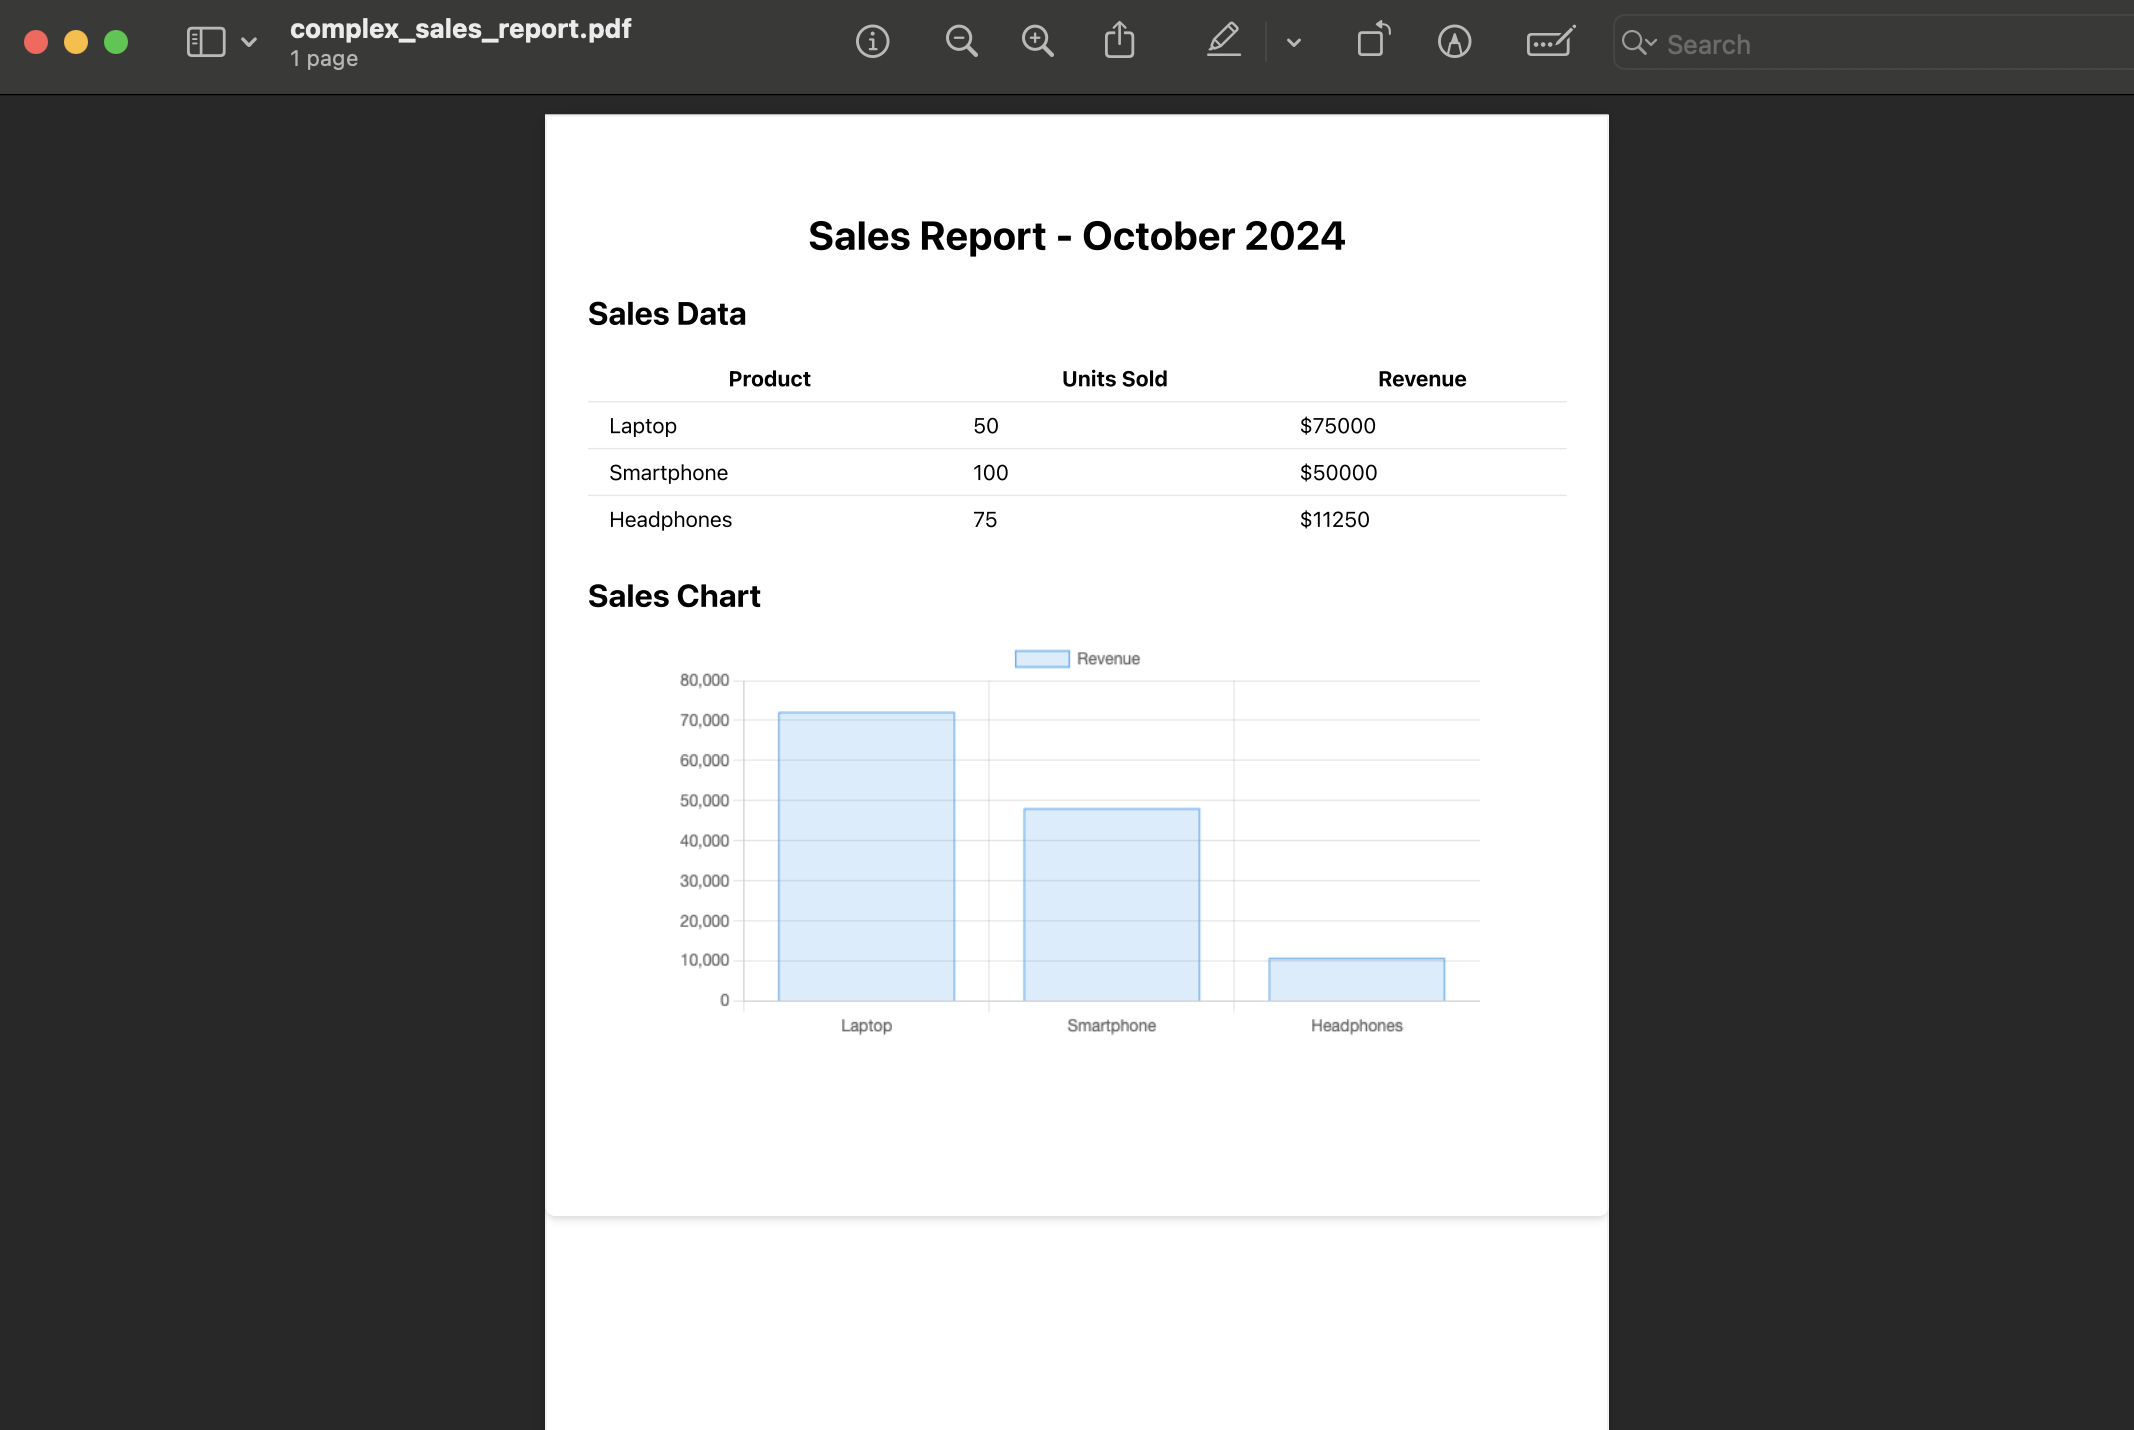Click the units sold value 75
This screenshot has height=1430, width=2134.
pyautogui.click(x=985, y=520)
